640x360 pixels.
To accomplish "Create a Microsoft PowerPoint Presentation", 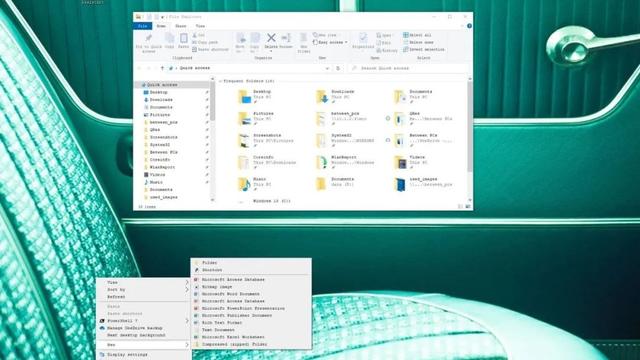I will click(251, 309).
